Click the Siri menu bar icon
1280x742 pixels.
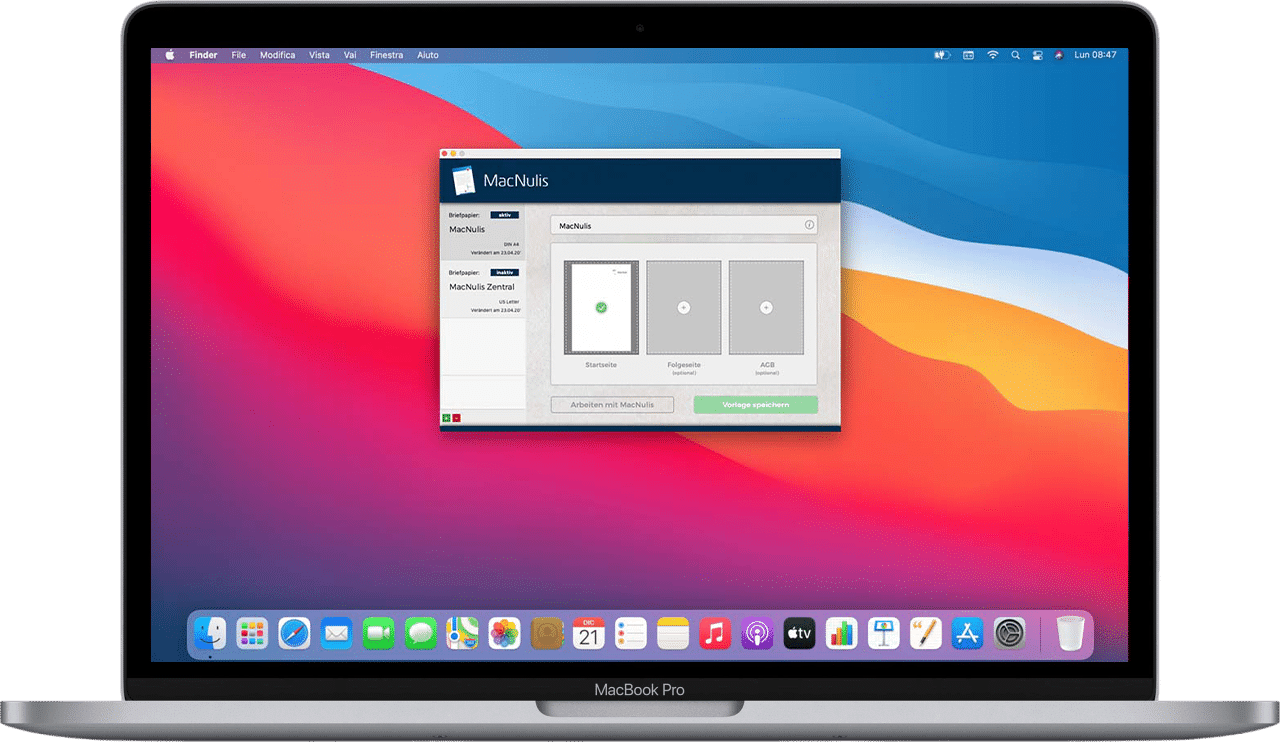1060,55
